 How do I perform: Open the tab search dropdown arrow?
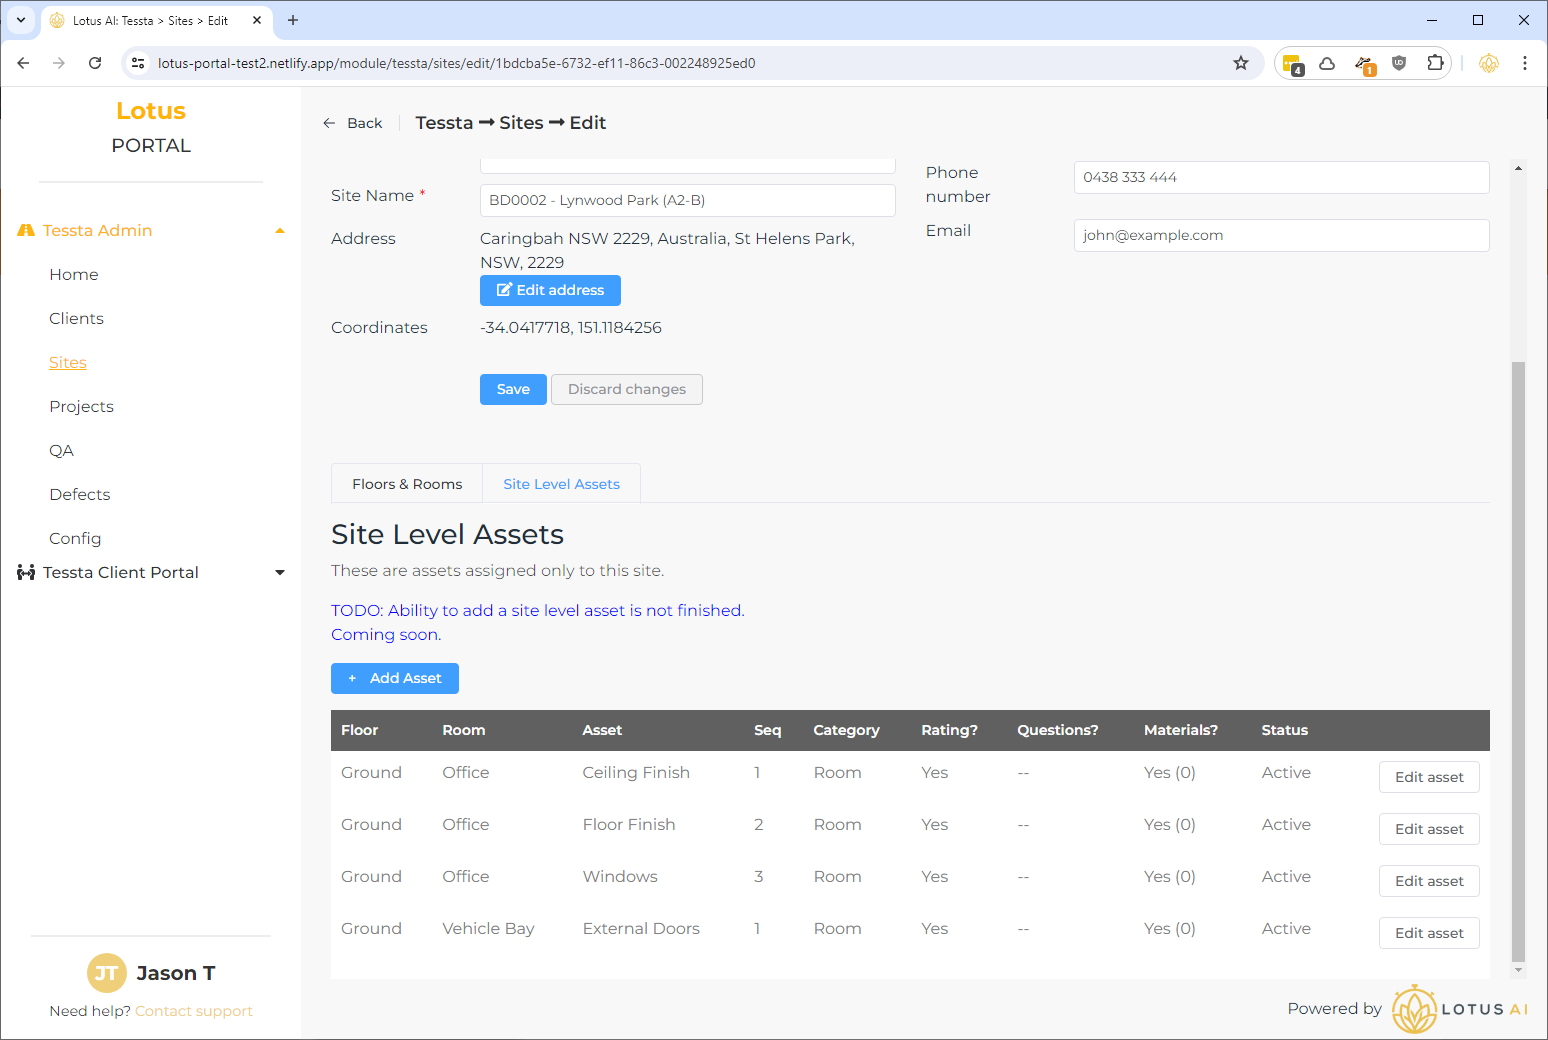(x=21, y=20)
